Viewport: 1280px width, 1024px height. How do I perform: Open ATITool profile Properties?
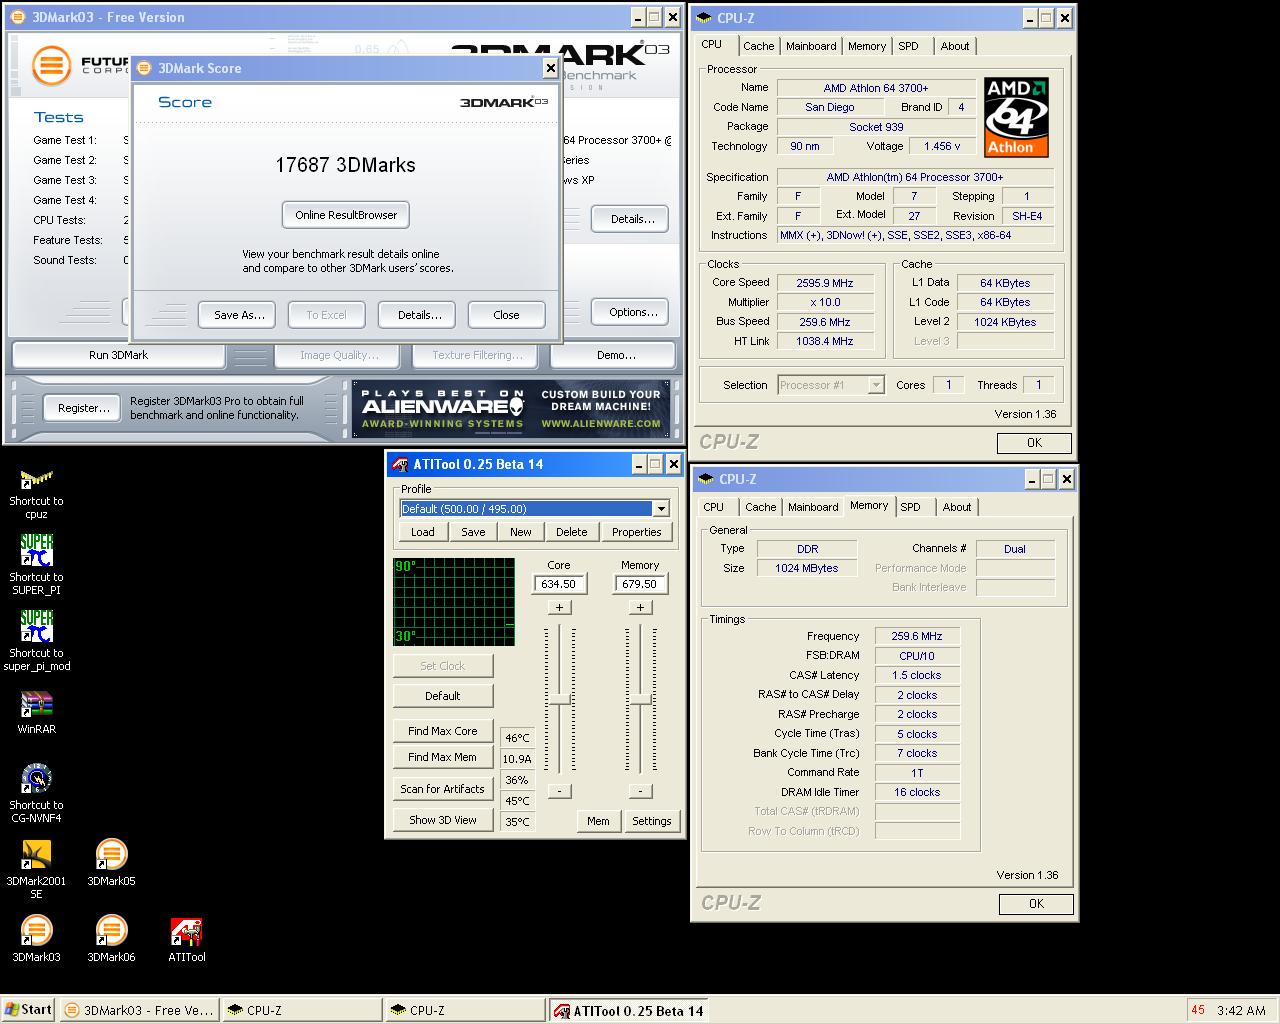636,532
